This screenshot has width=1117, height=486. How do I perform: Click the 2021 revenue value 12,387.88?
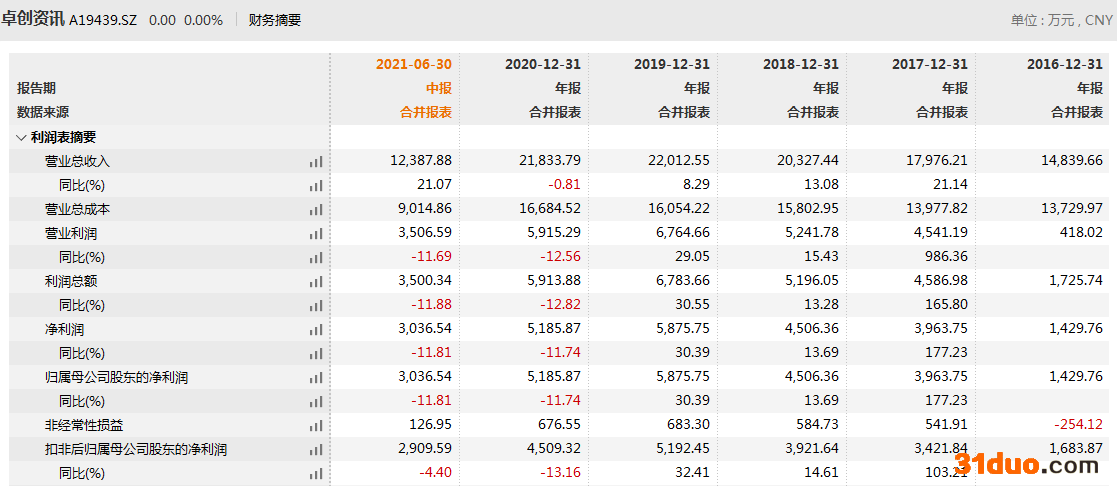pos(421,161)
